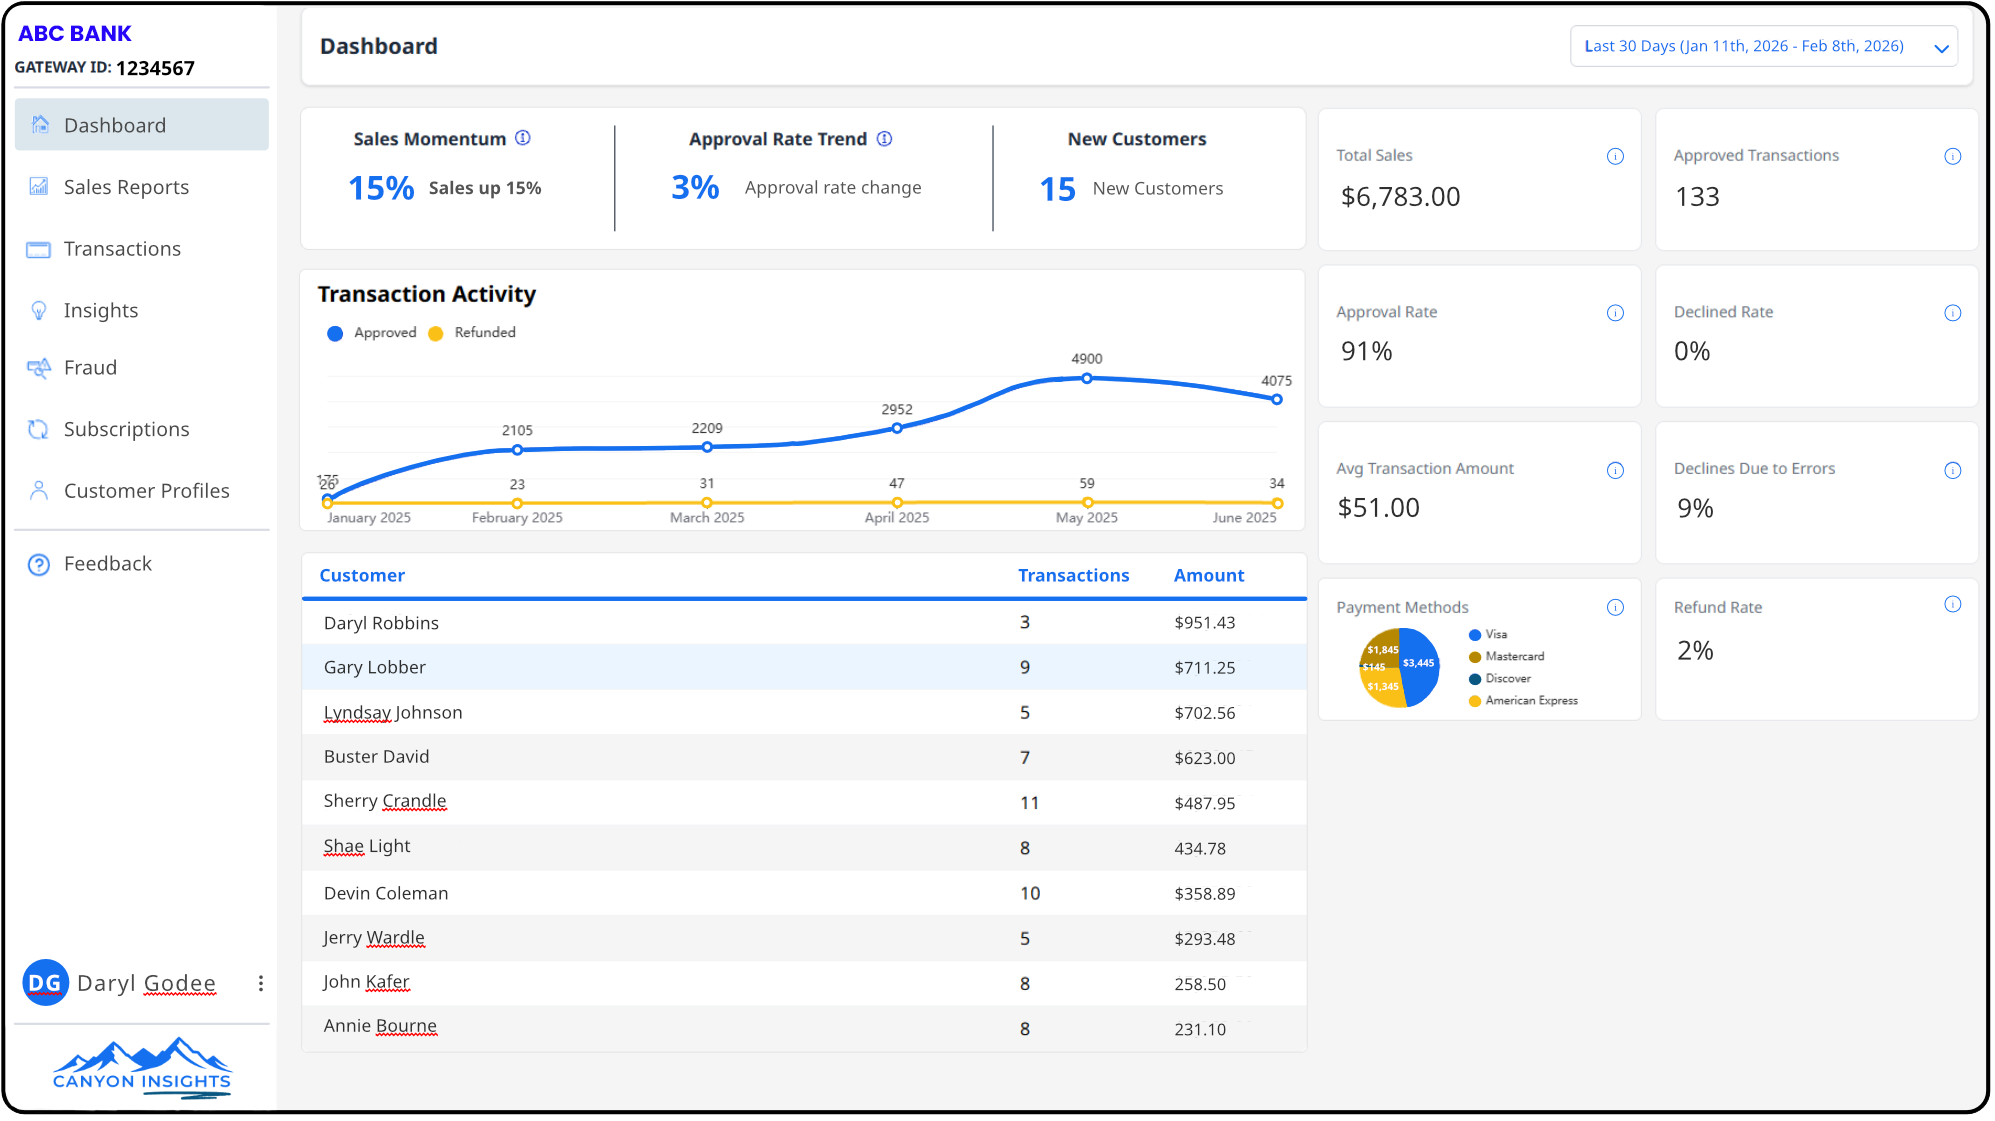Viewport: 1995px width, 1121px height.
Task: Click the Declines Due to Errors info icon
Action: coord(1952,470)
